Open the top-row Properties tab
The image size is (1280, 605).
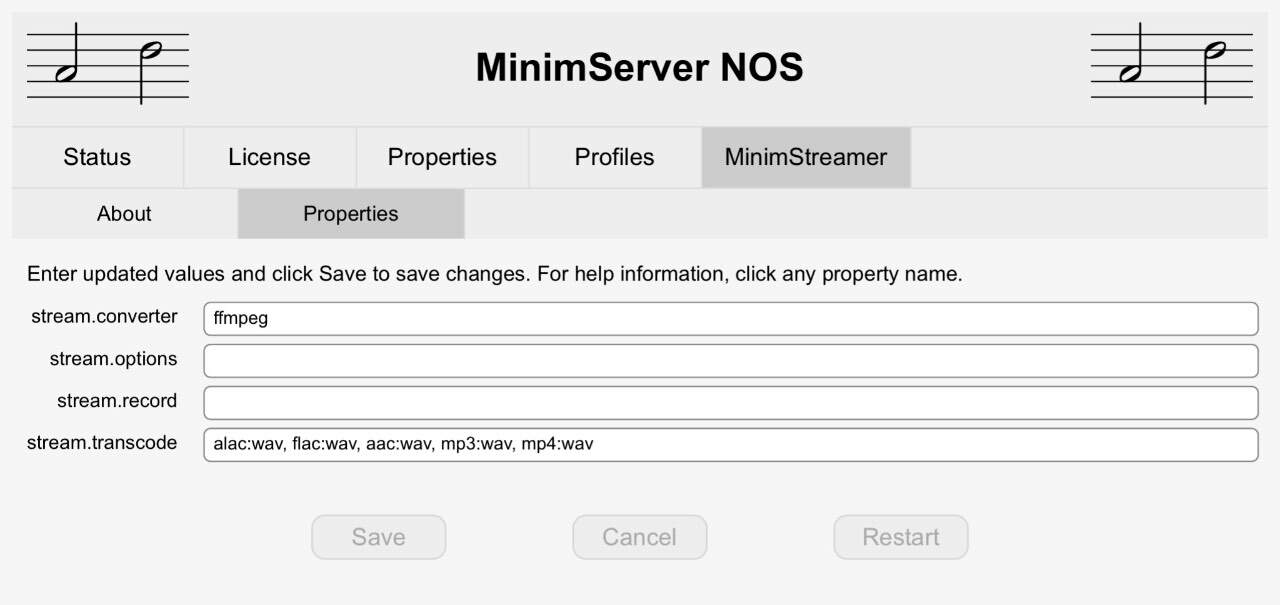(x=442, y=157)
